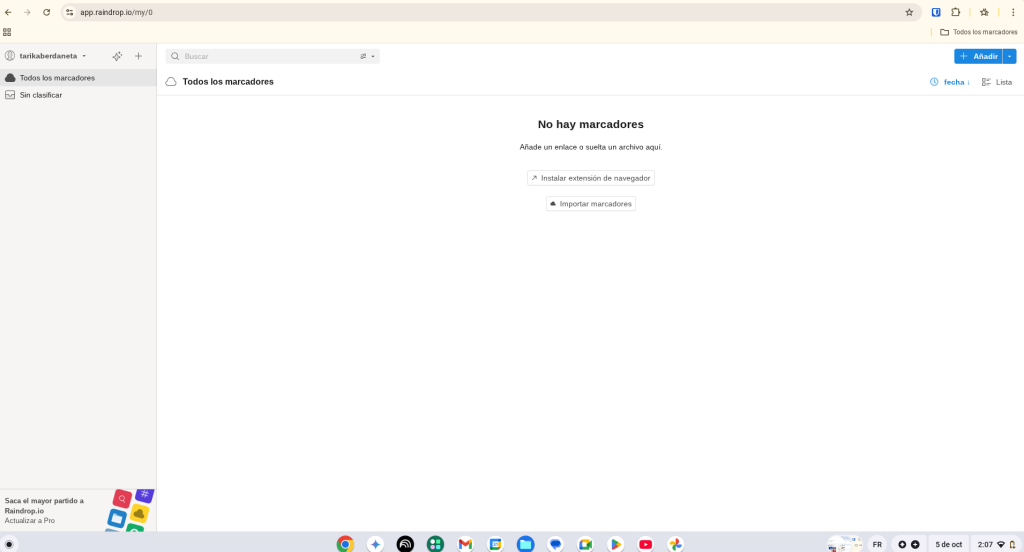Click the plus icon to create a collection
Viewport: 1024px width, 552px height.
pos(138,56)
